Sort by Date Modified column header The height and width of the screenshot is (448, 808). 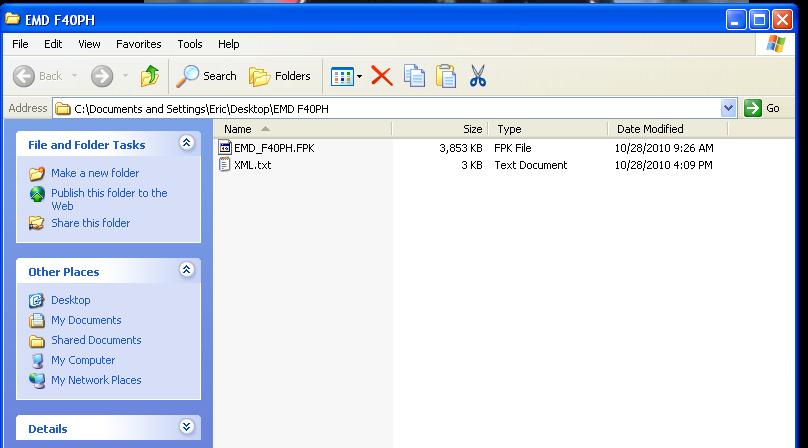click(x=668, y=129)
